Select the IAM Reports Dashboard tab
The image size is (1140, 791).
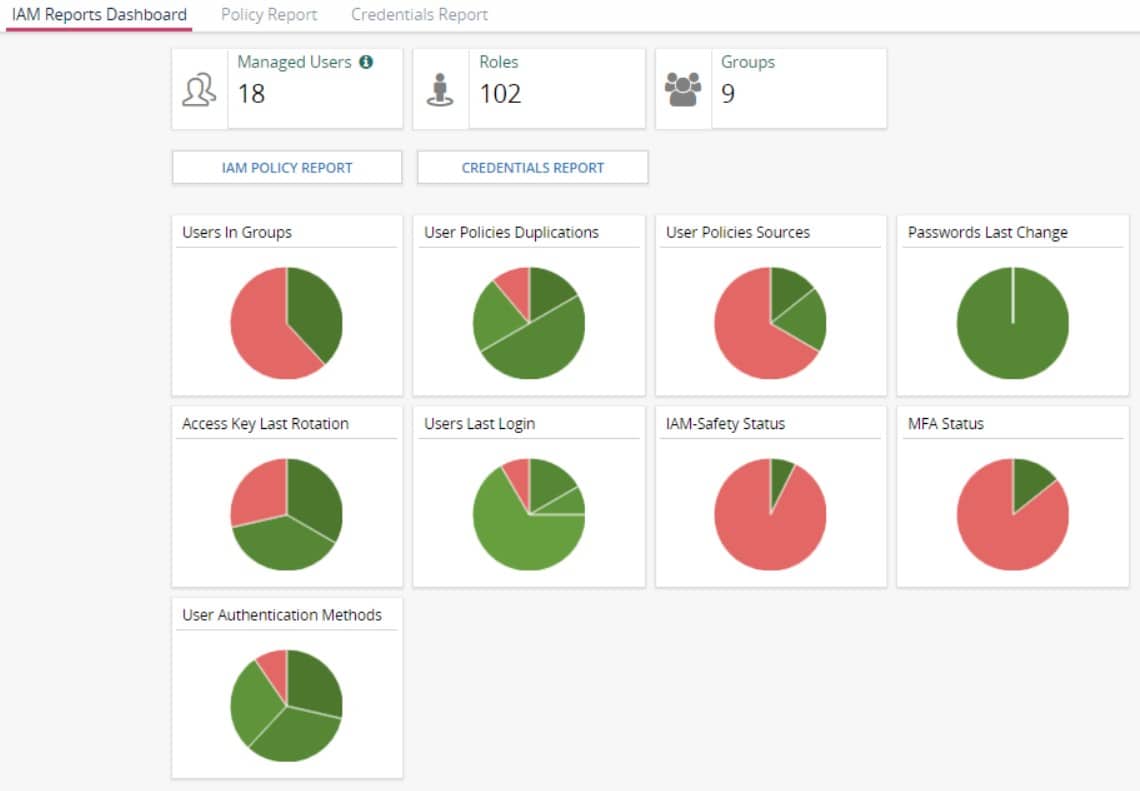point(99,15)
